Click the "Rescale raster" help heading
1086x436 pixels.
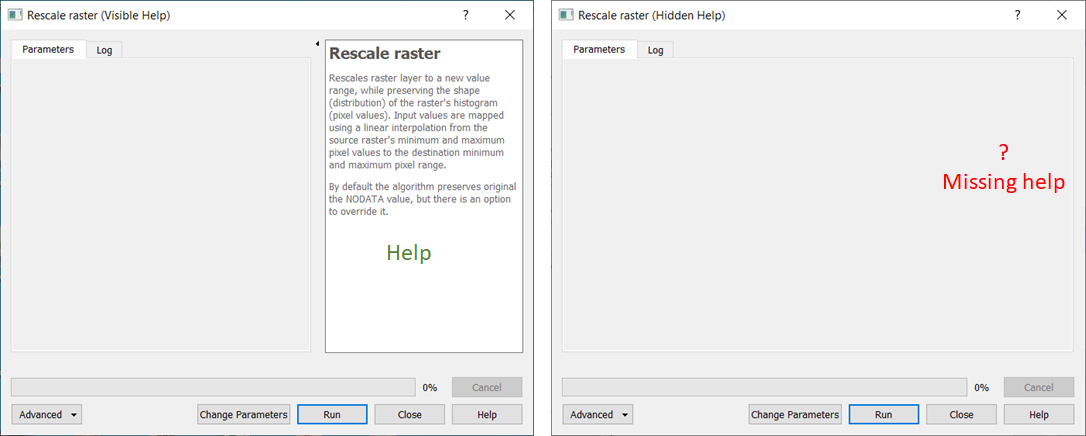coord(384,53)
